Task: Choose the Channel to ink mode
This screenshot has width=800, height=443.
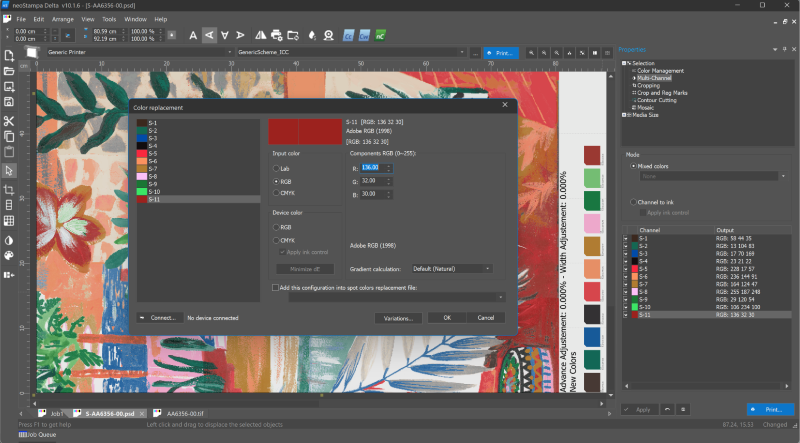Action: [633, 202]
